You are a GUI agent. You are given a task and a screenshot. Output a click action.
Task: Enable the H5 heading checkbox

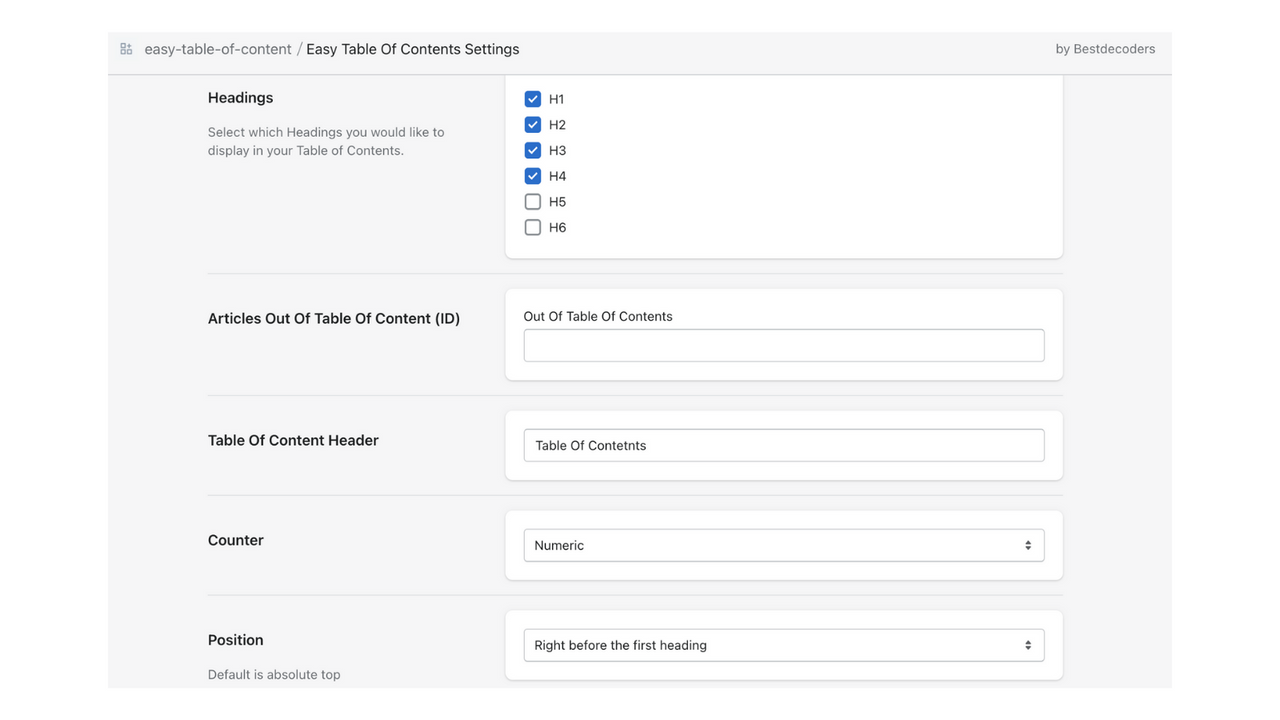click(x=533, y=202)
